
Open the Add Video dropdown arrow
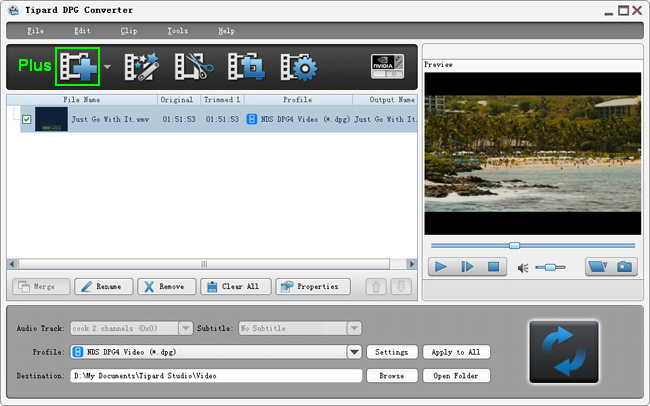[107, 67]
